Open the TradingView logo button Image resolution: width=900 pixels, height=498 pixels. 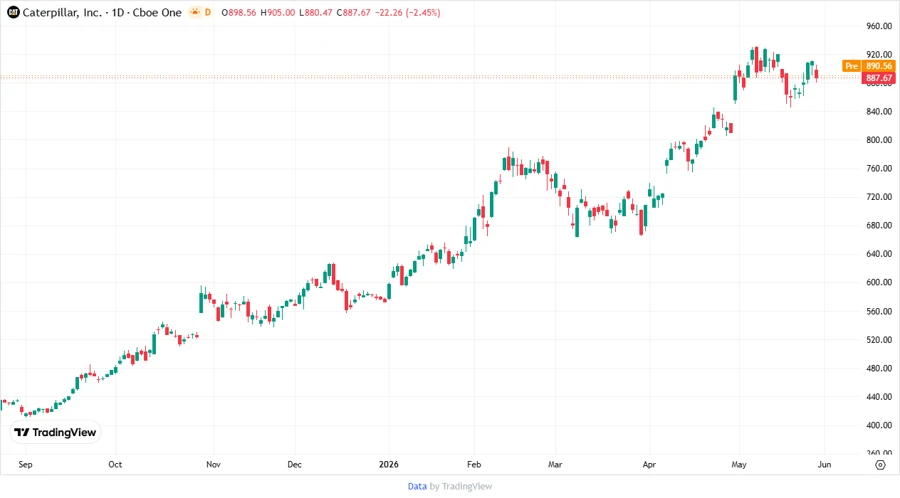point(55,433)
